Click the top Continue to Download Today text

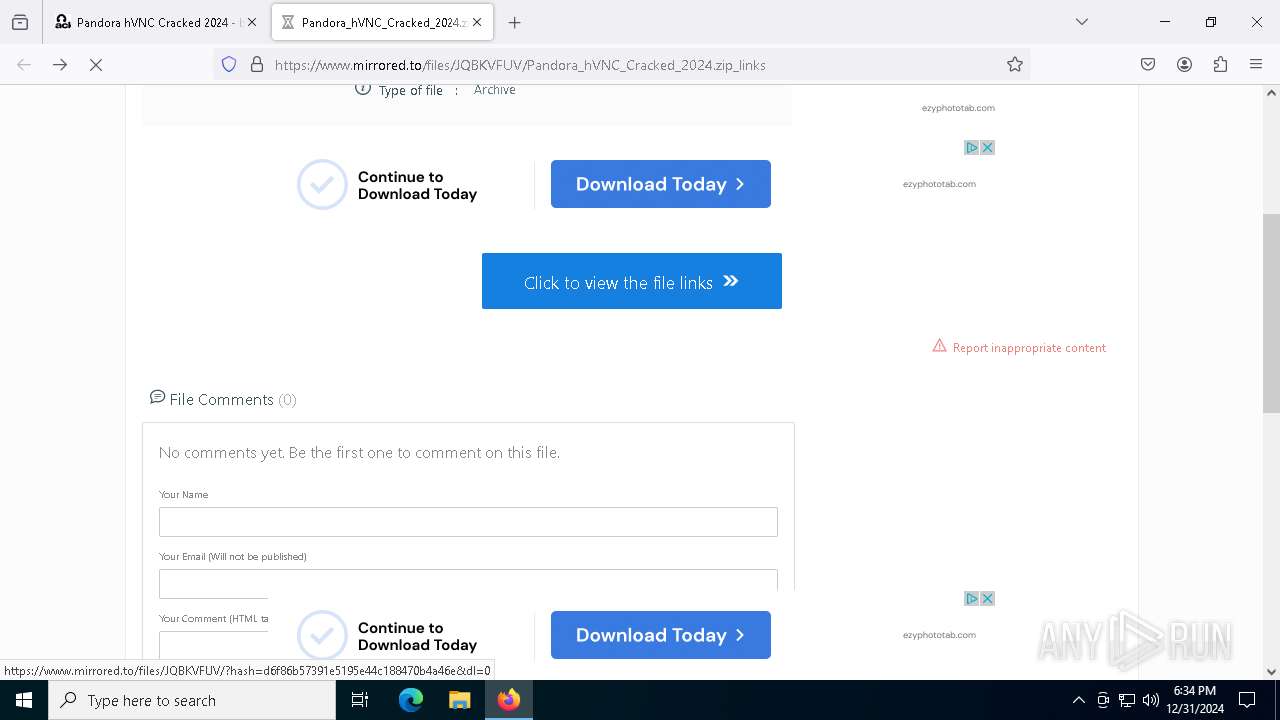click(x=417, y=185)
